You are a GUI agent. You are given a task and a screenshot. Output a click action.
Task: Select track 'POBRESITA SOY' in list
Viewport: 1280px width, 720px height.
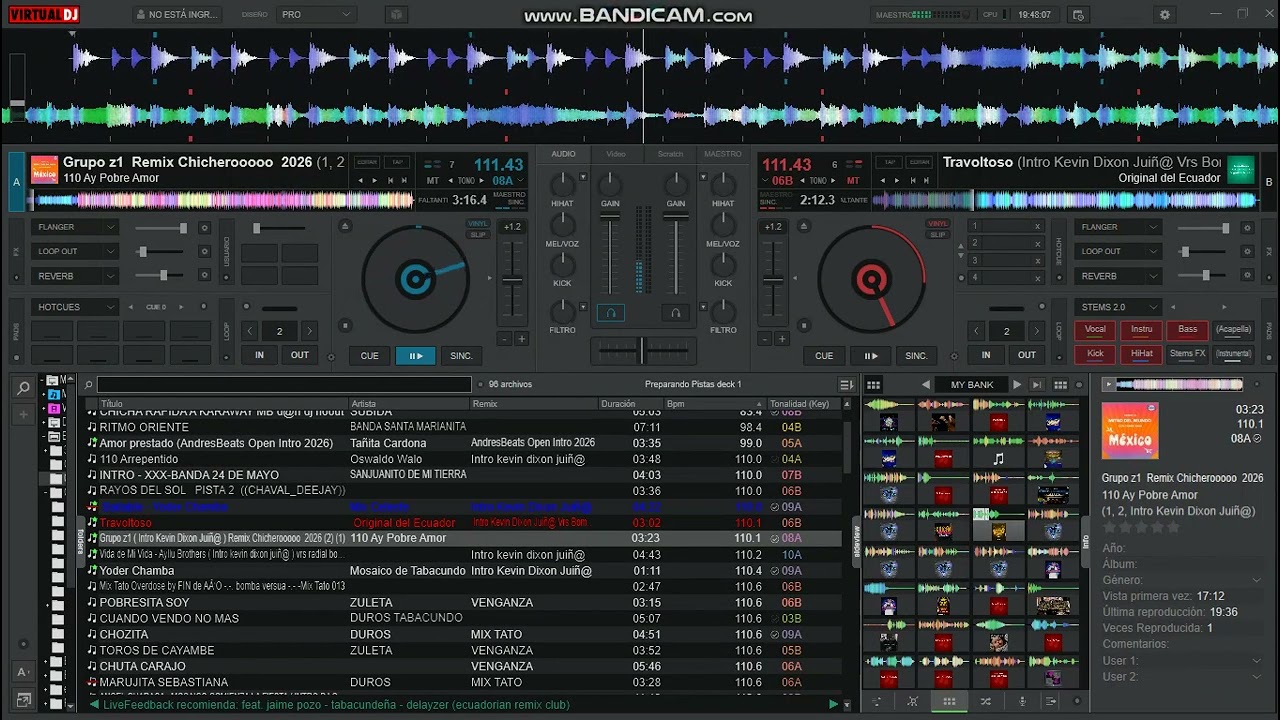[x=463, y=603]
